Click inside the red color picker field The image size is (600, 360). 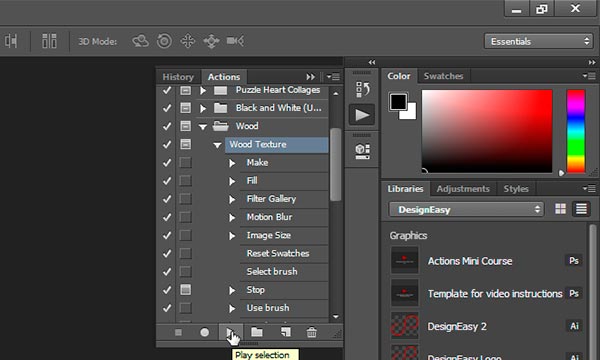pos(487,131)
